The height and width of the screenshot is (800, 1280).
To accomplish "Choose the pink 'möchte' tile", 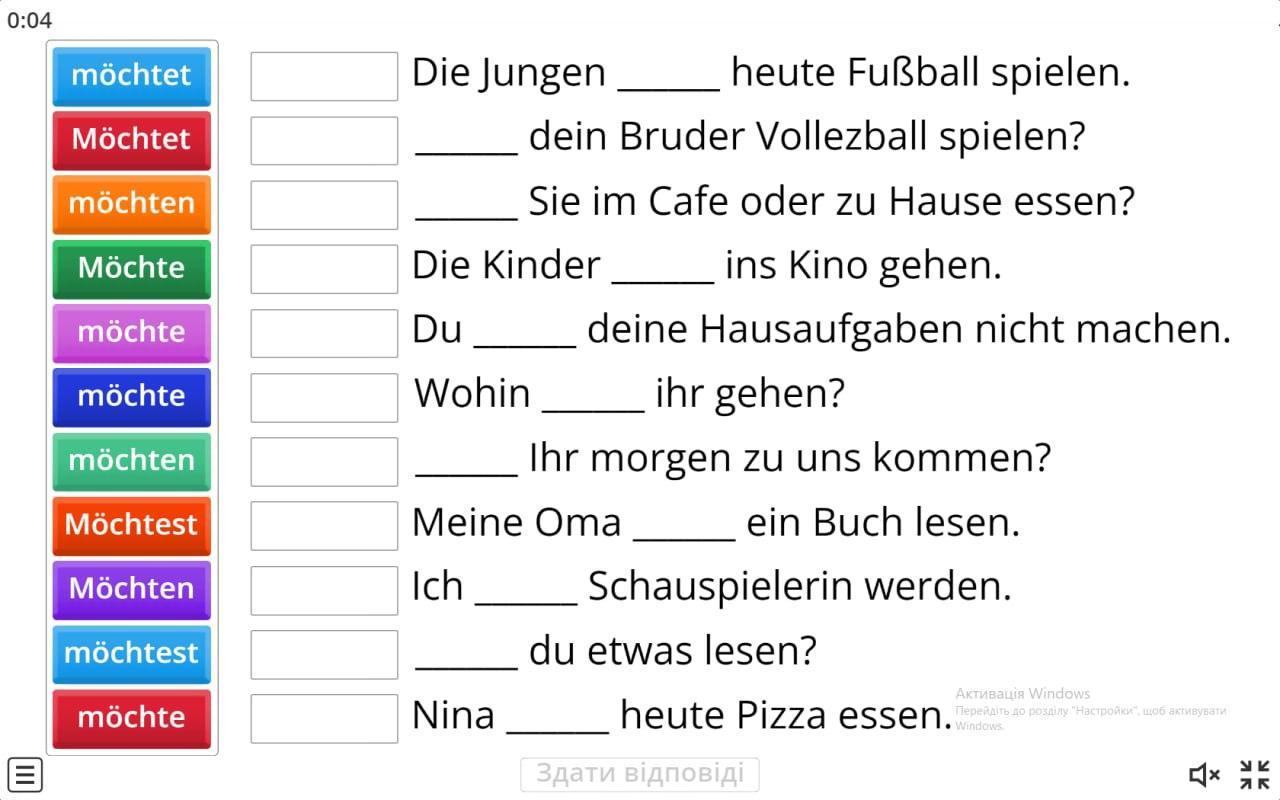I will click(x=132, y=333).
